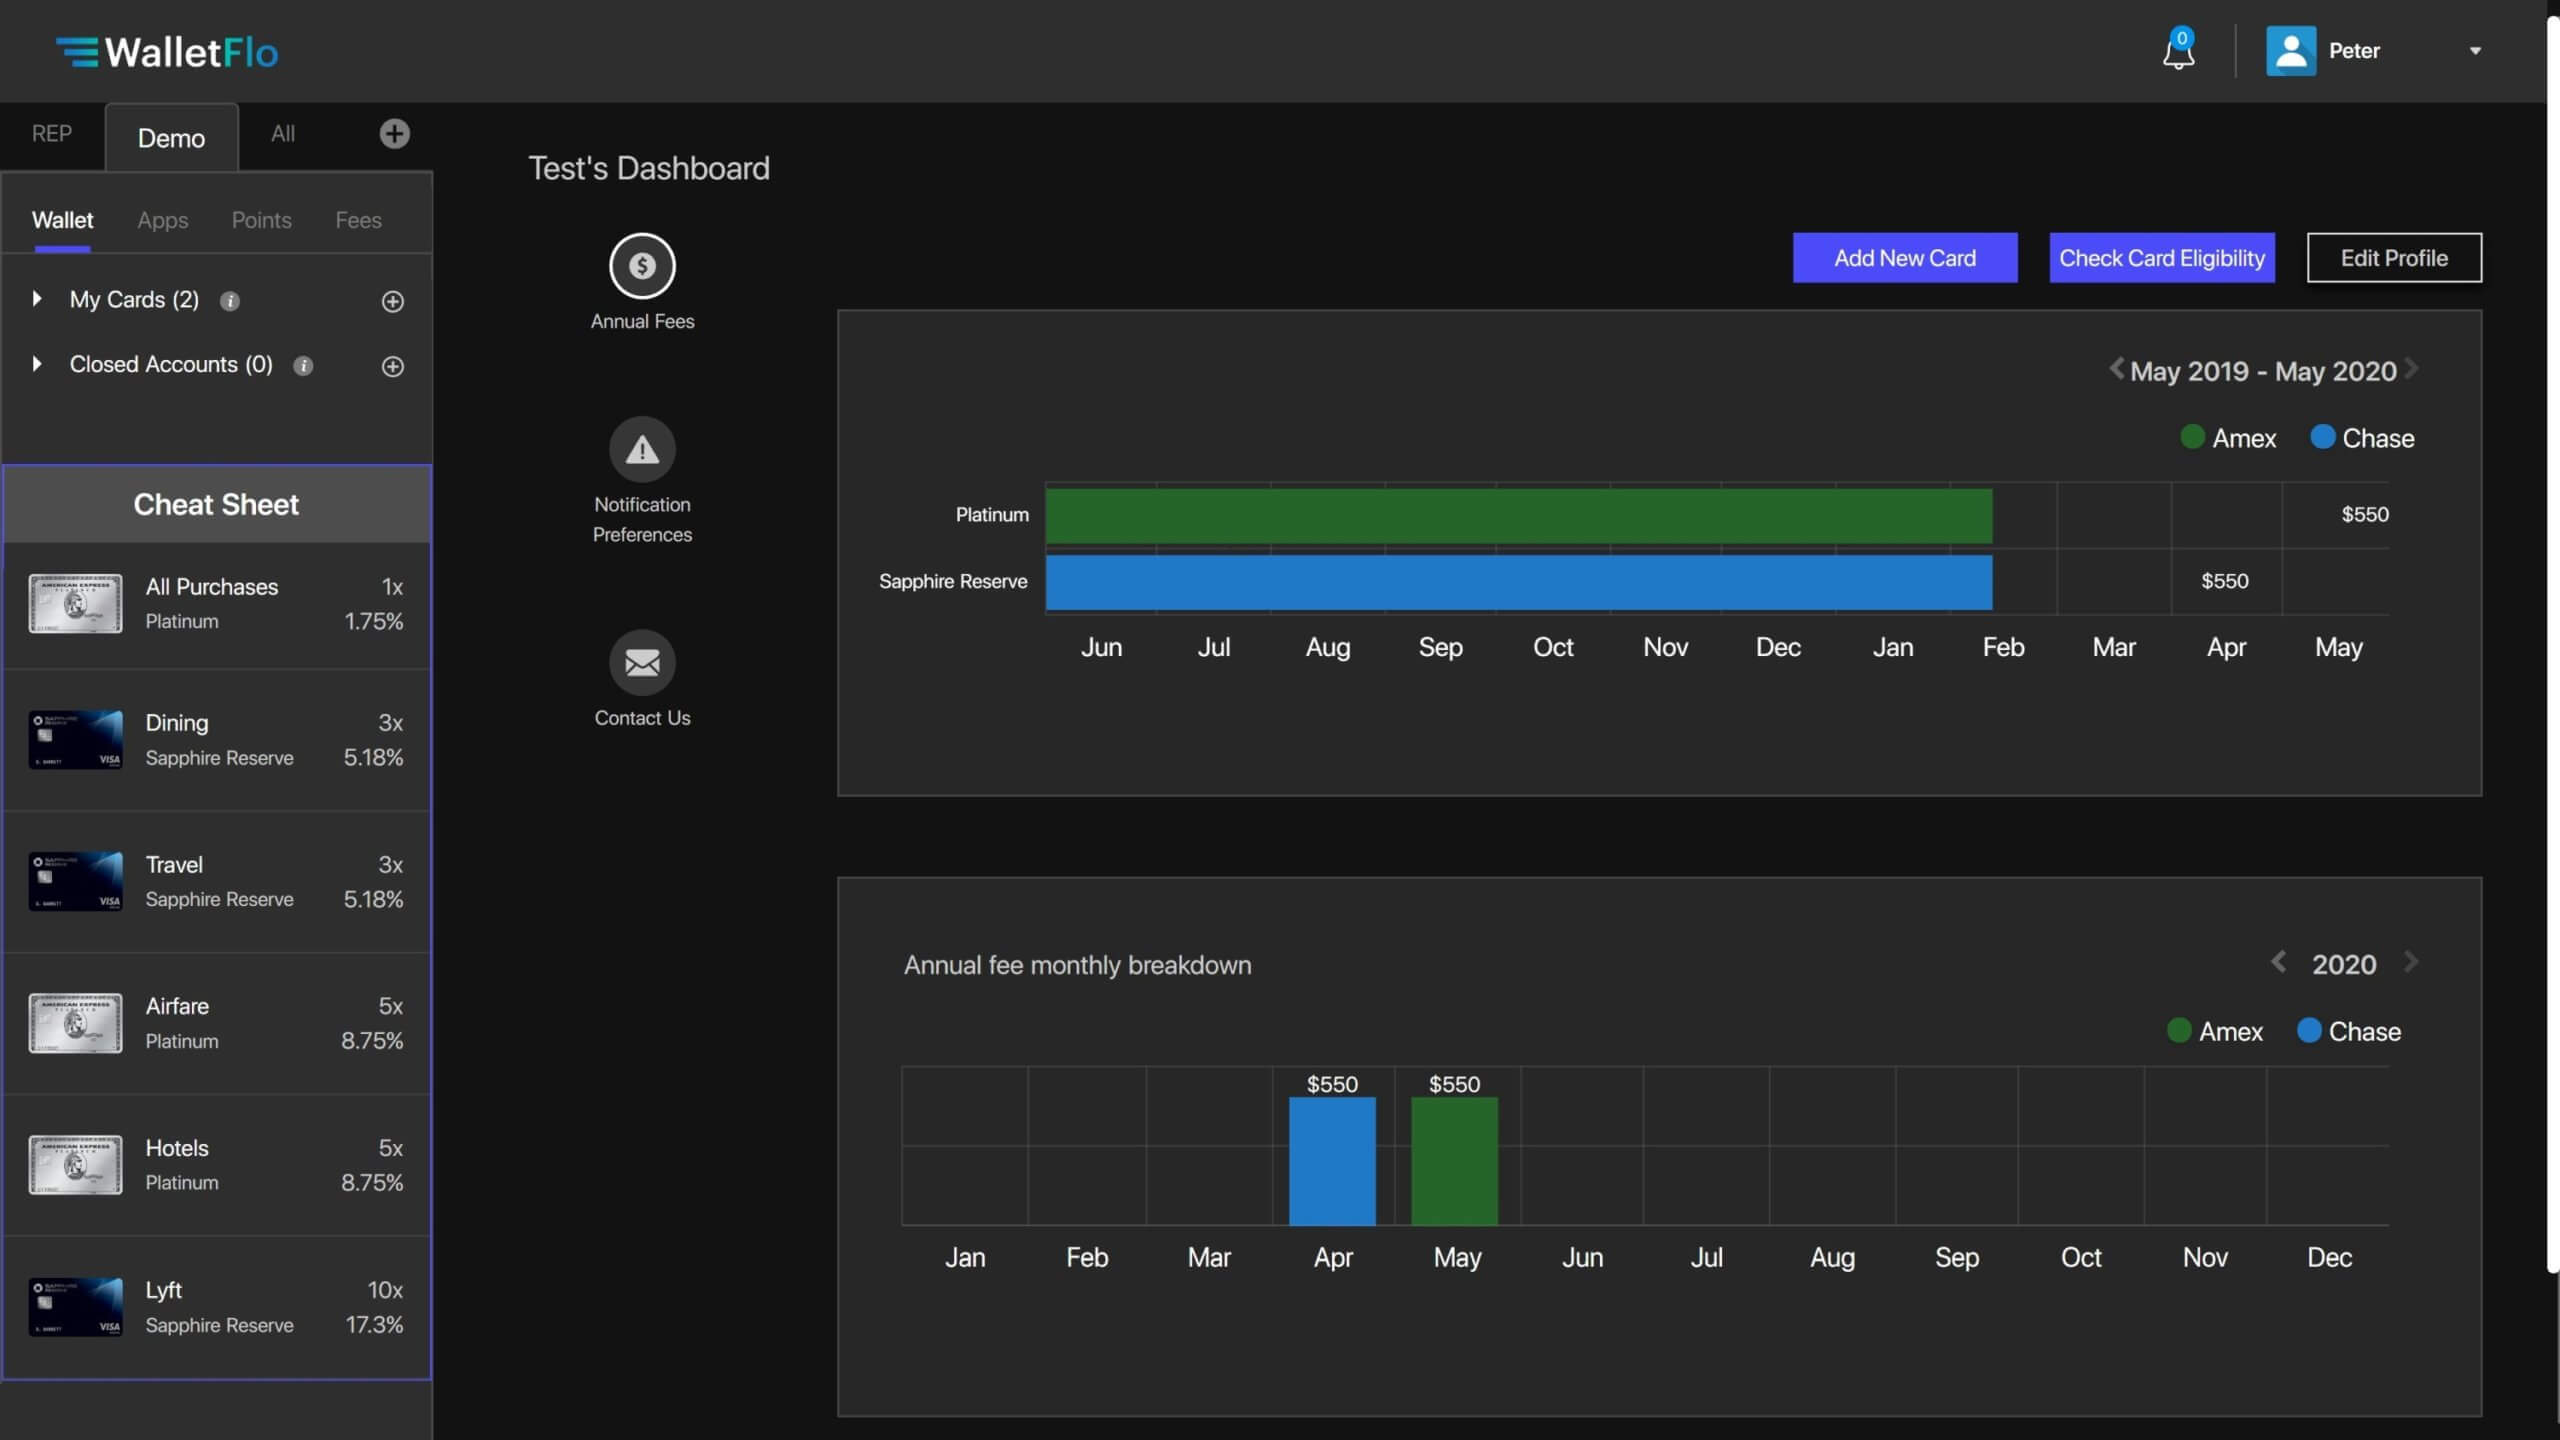Show info tooltip for My Cards
2560x1440 pixels.
[230, 301]
